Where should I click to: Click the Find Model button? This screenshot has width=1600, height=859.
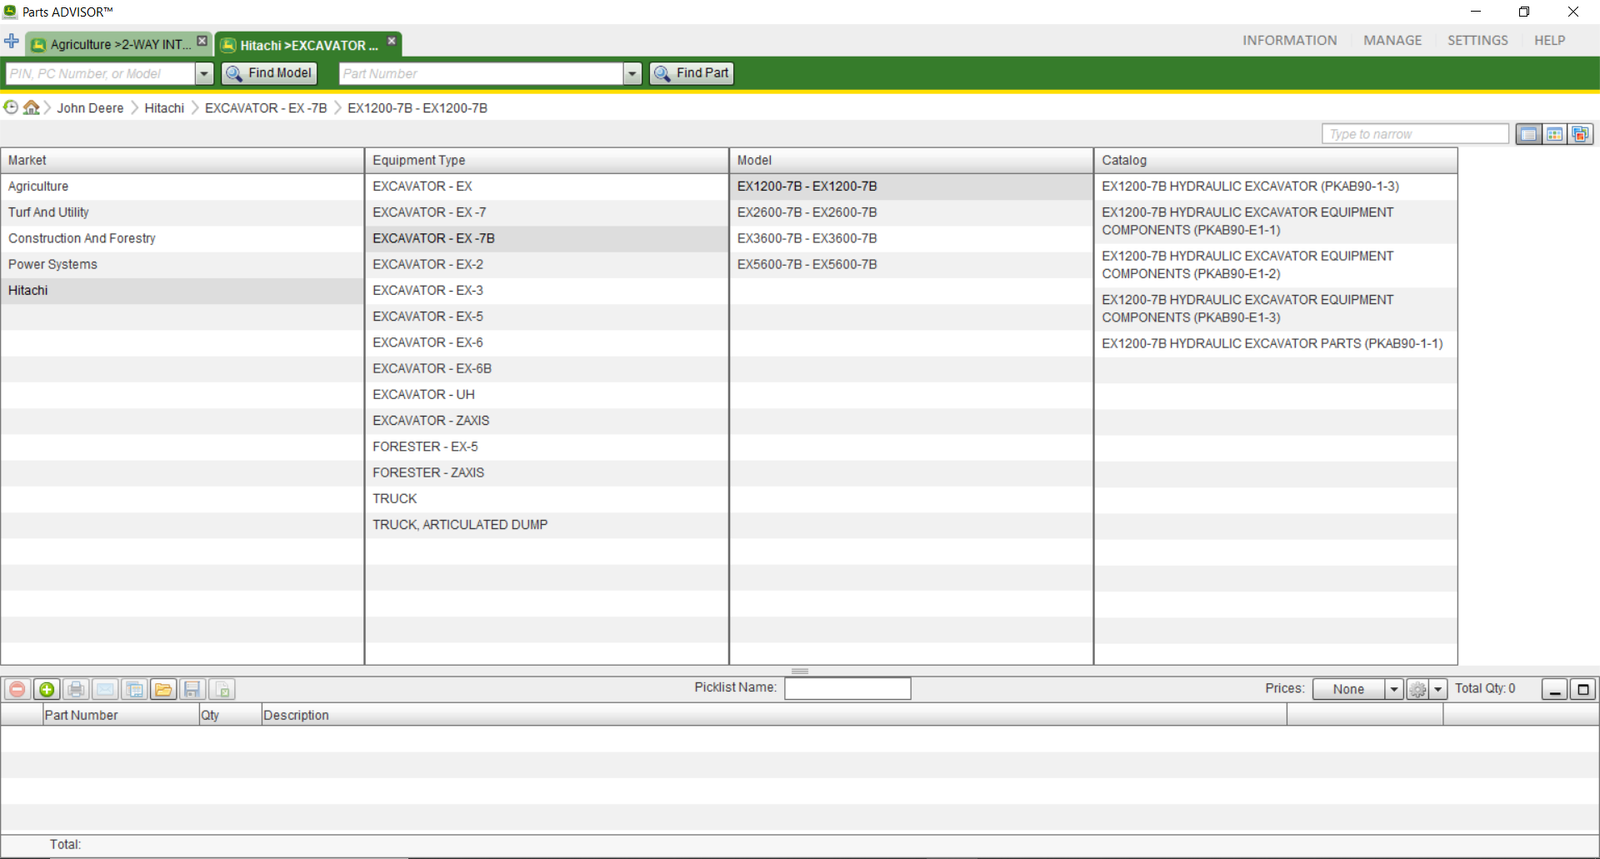coord(269,73)
